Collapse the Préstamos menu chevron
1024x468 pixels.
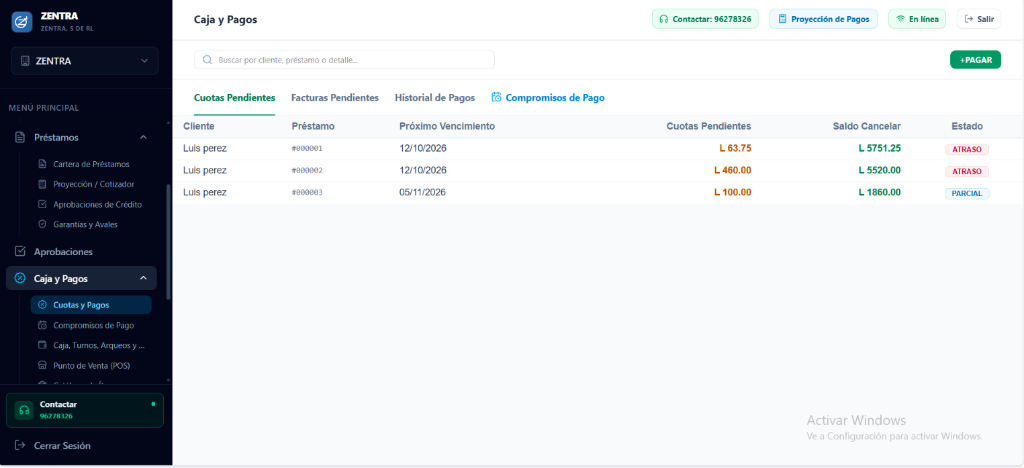click(x=144, y=138)
